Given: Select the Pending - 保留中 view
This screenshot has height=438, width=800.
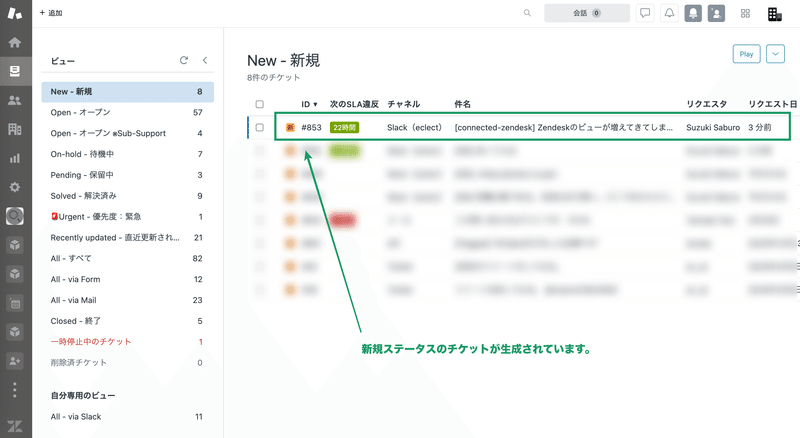Looking at the screenshot, I should click(128, 175).
